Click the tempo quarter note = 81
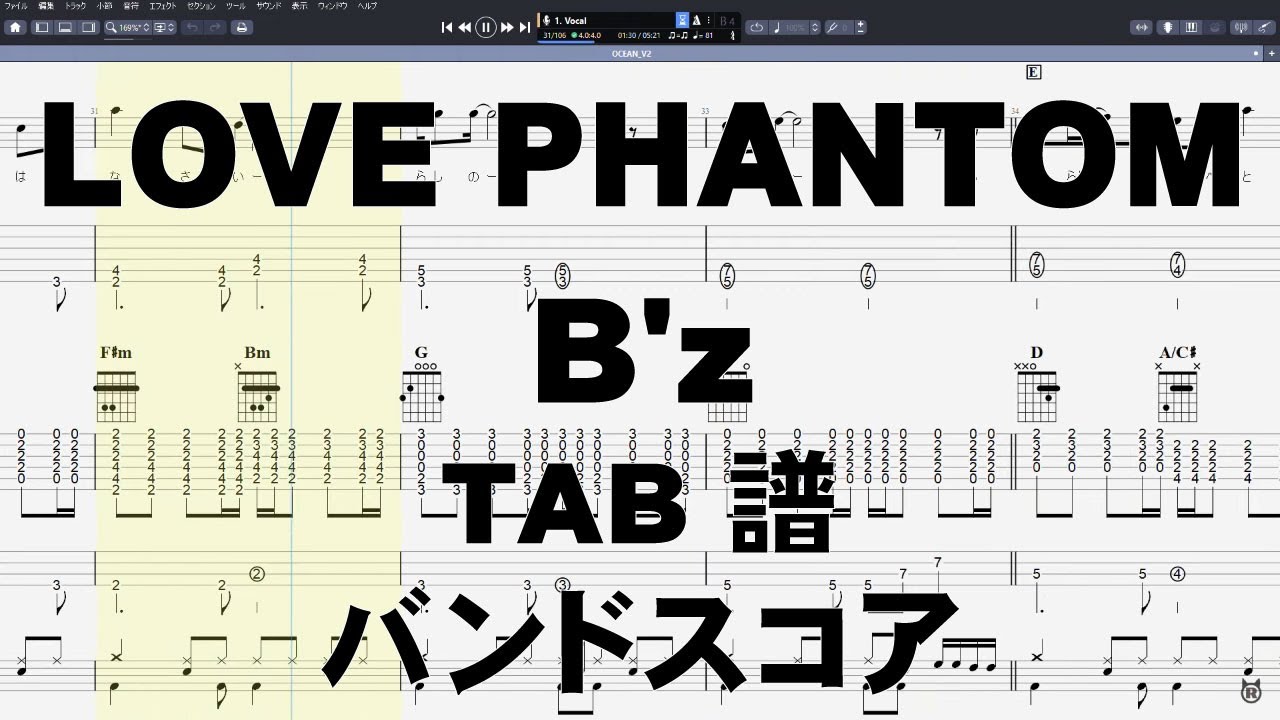 coord(702,36)
